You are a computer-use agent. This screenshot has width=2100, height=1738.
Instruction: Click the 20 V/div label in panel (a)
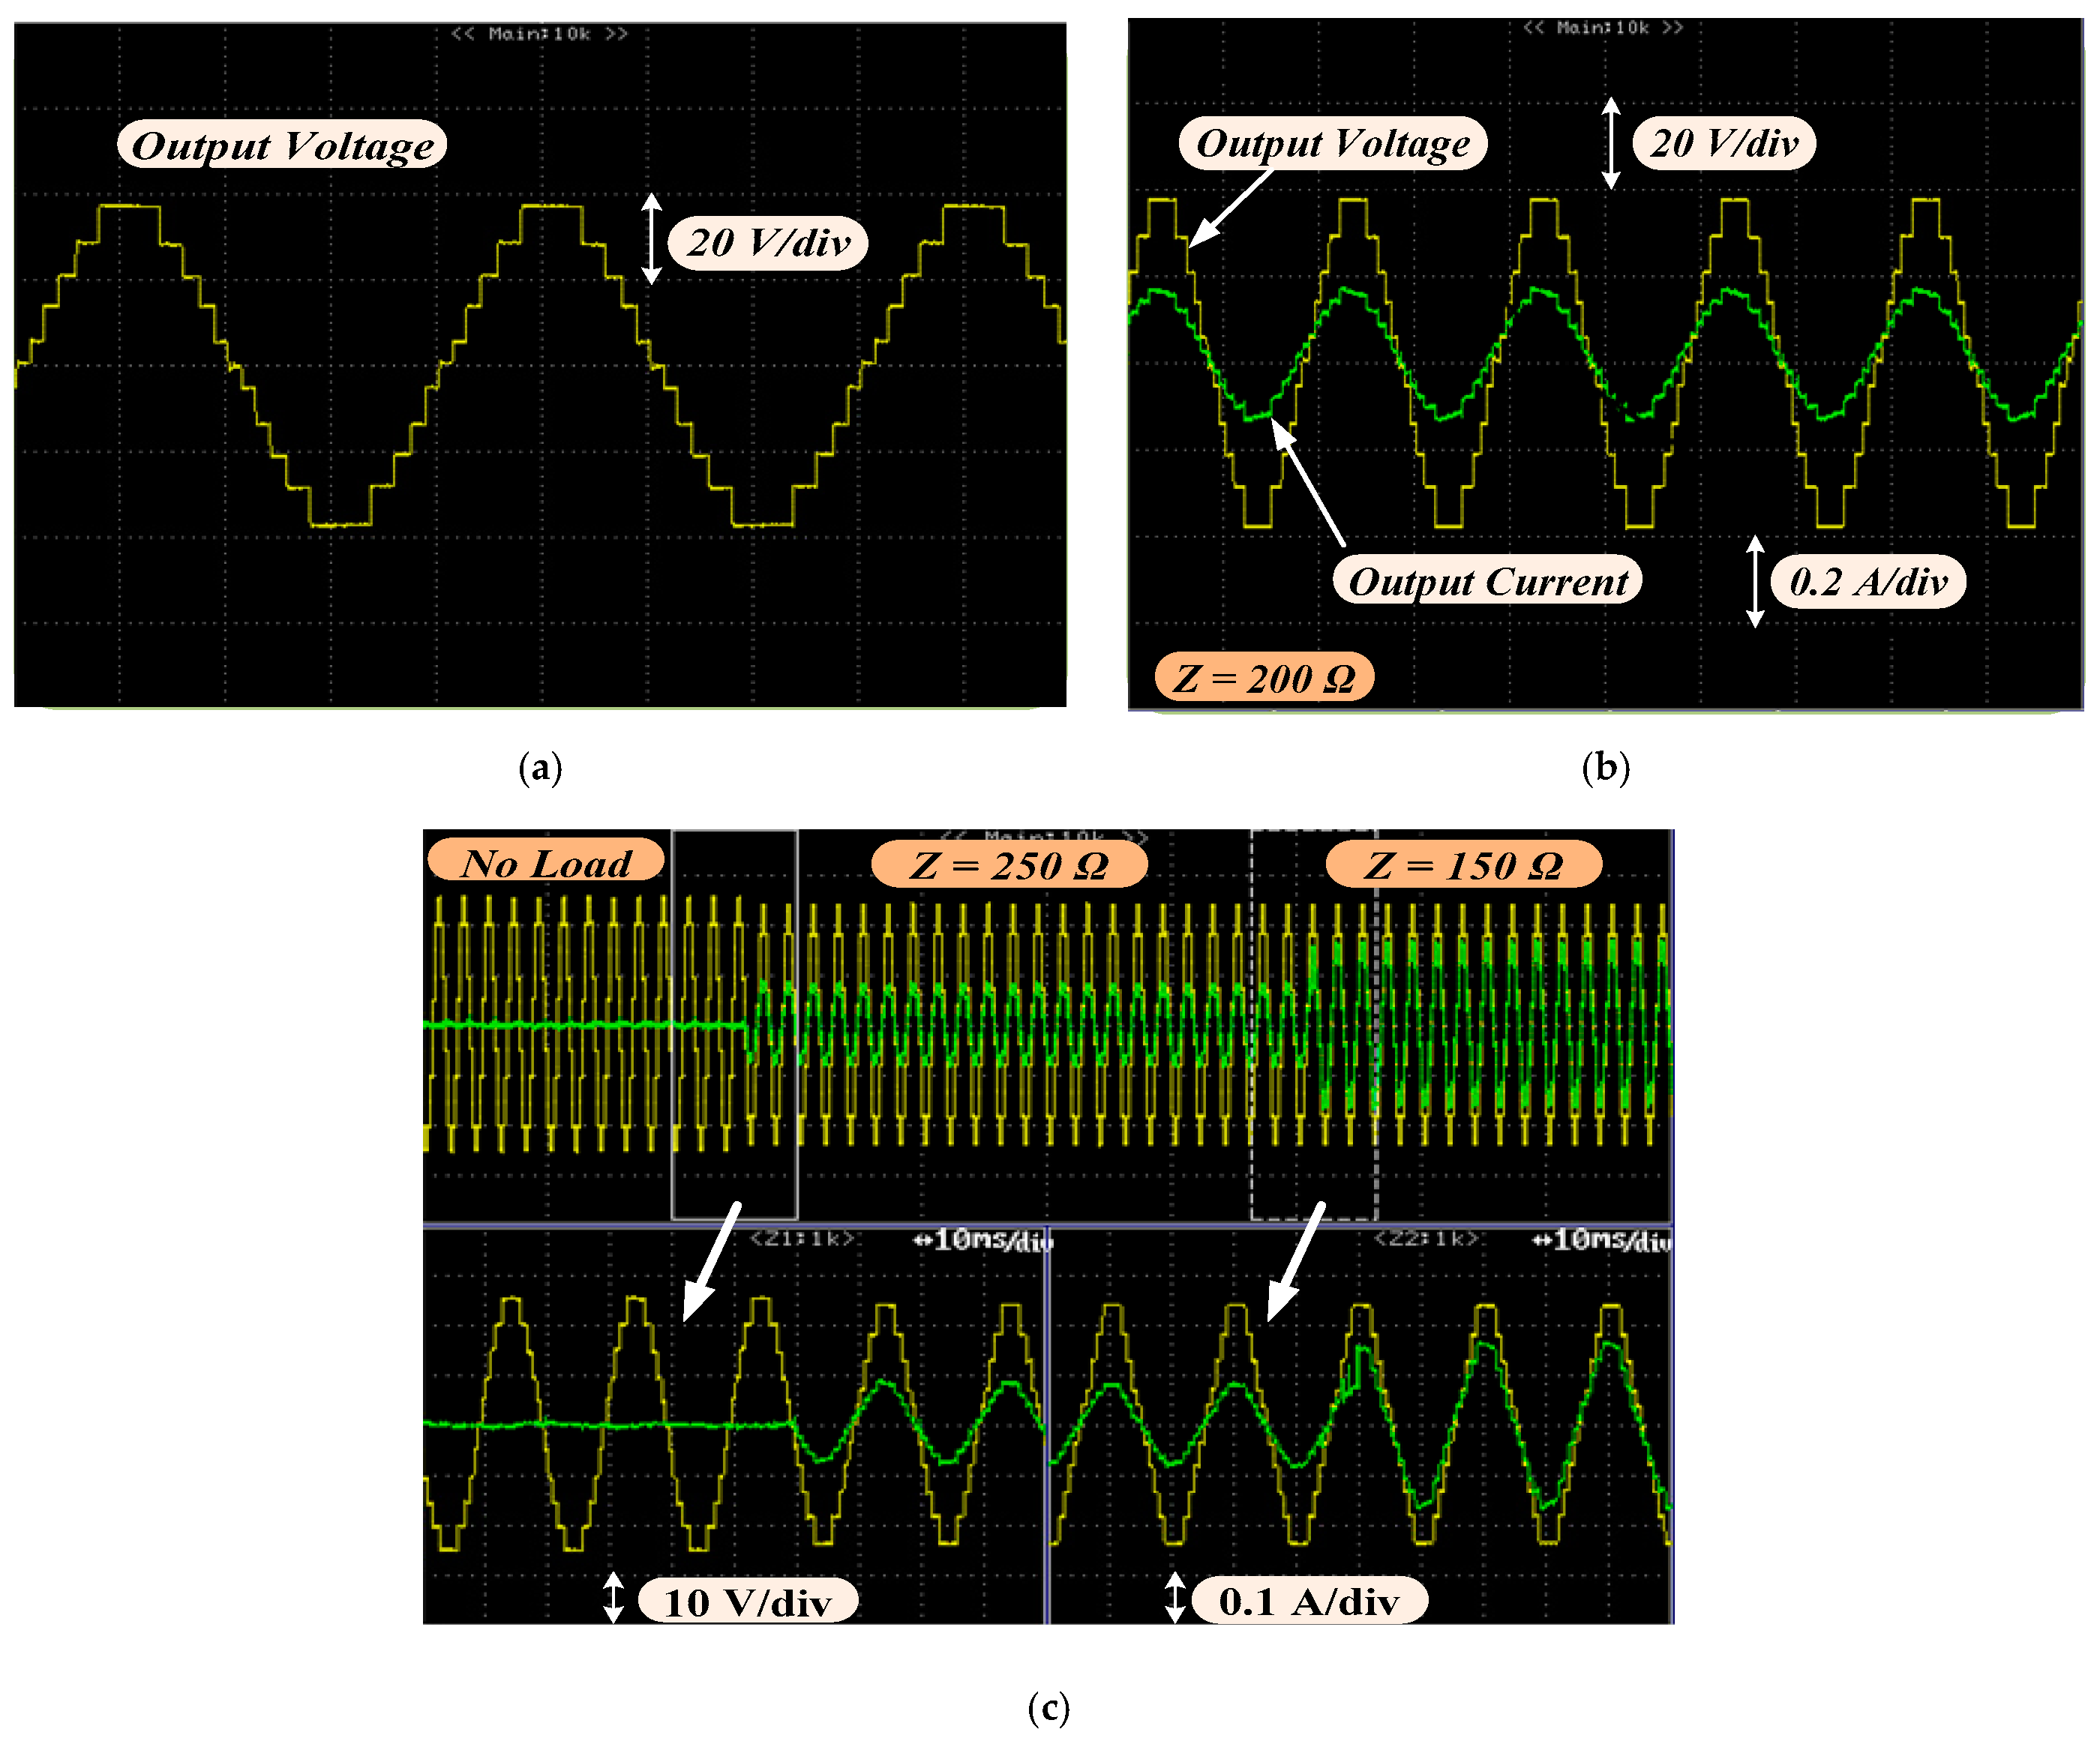(768, 242)
